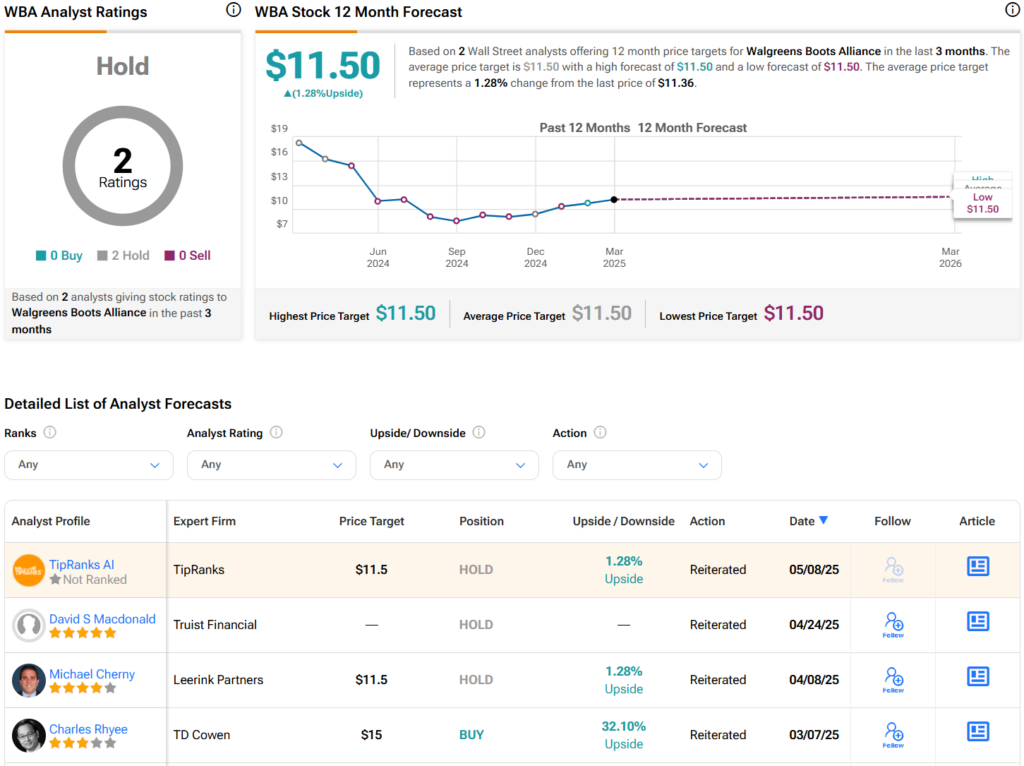Click the info icon next to Upside/ Downside
This screenshot has width=1024, height=766.
(479, 432)
